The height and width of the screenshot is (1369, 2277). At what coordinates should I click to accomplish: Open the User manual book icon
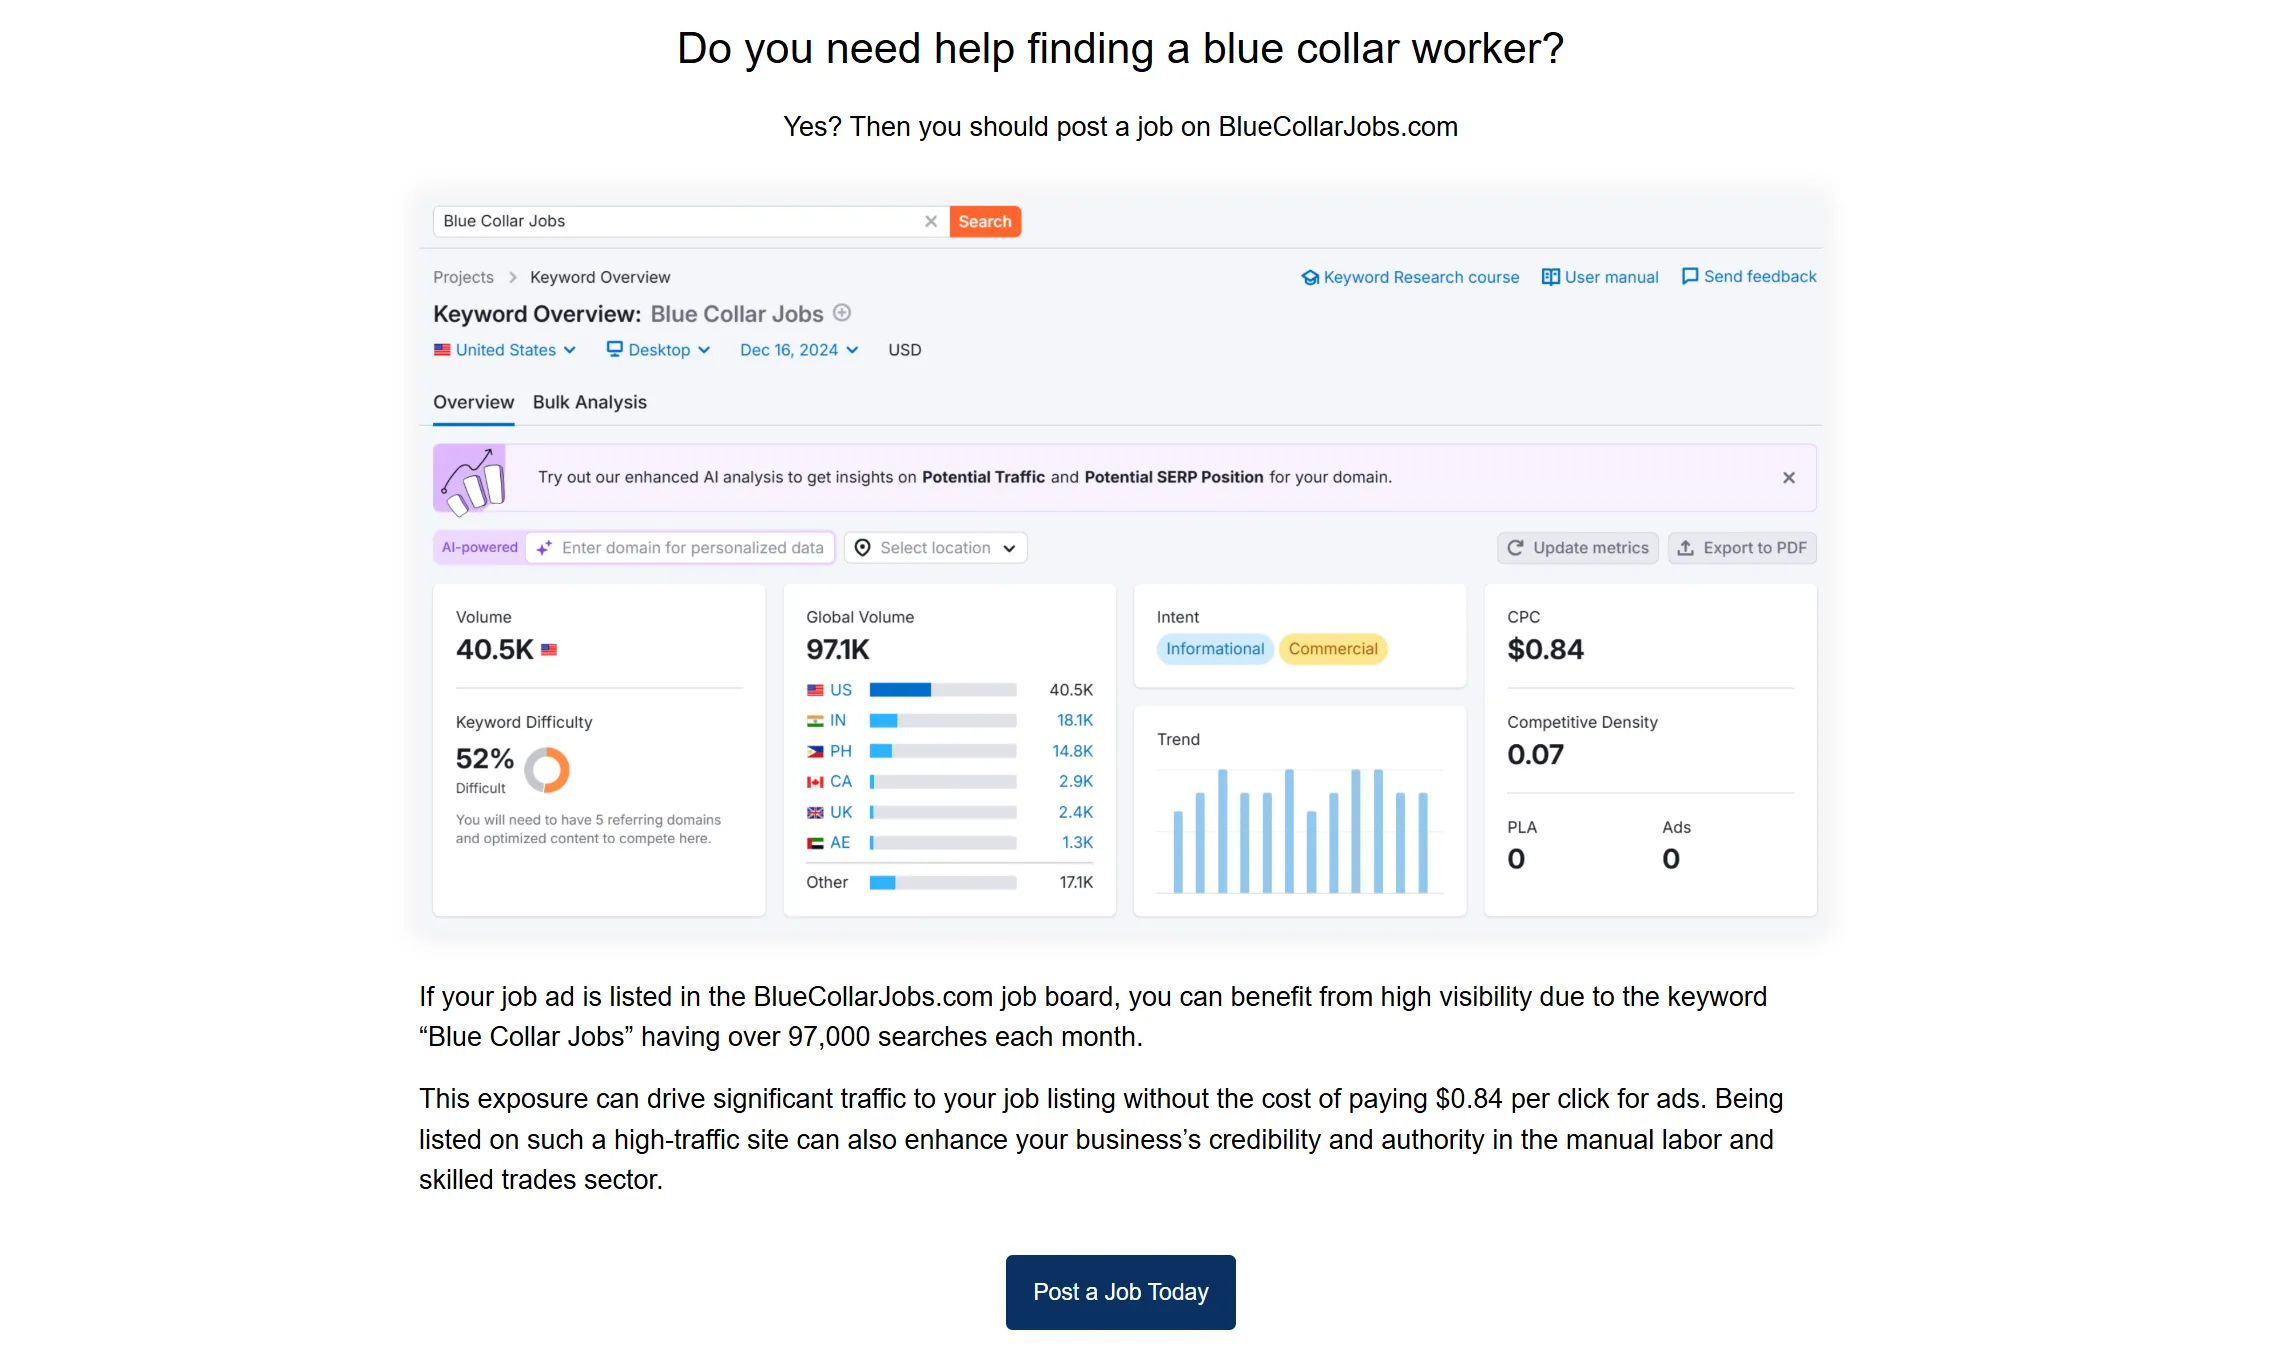click(x=1550, y=277)
